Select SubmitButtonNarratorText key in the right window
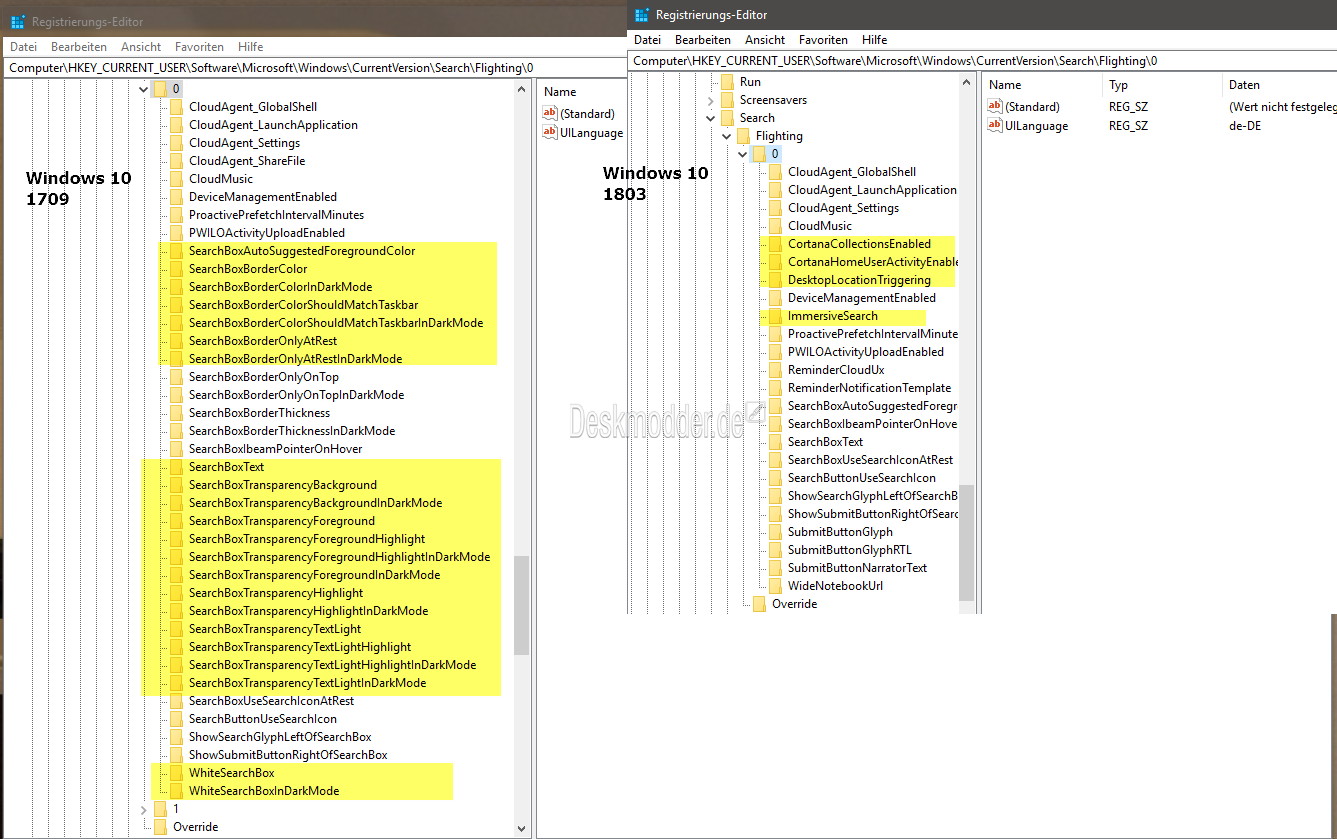Image resolution: width=1337 pixels, height=839 pixels. (857, 568)
